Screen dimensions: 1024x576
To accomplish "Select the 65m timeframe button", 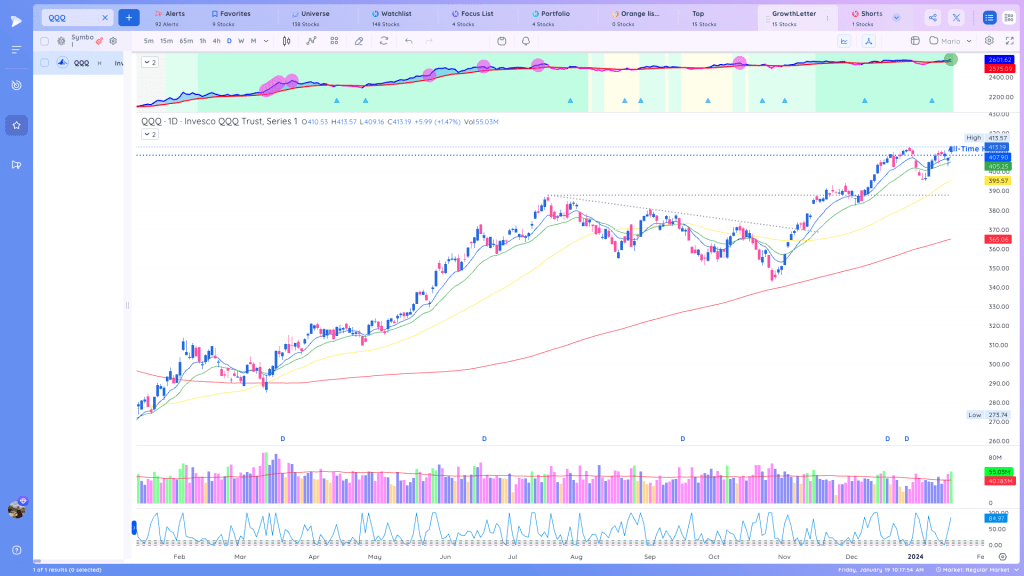I will pos(186,41).
